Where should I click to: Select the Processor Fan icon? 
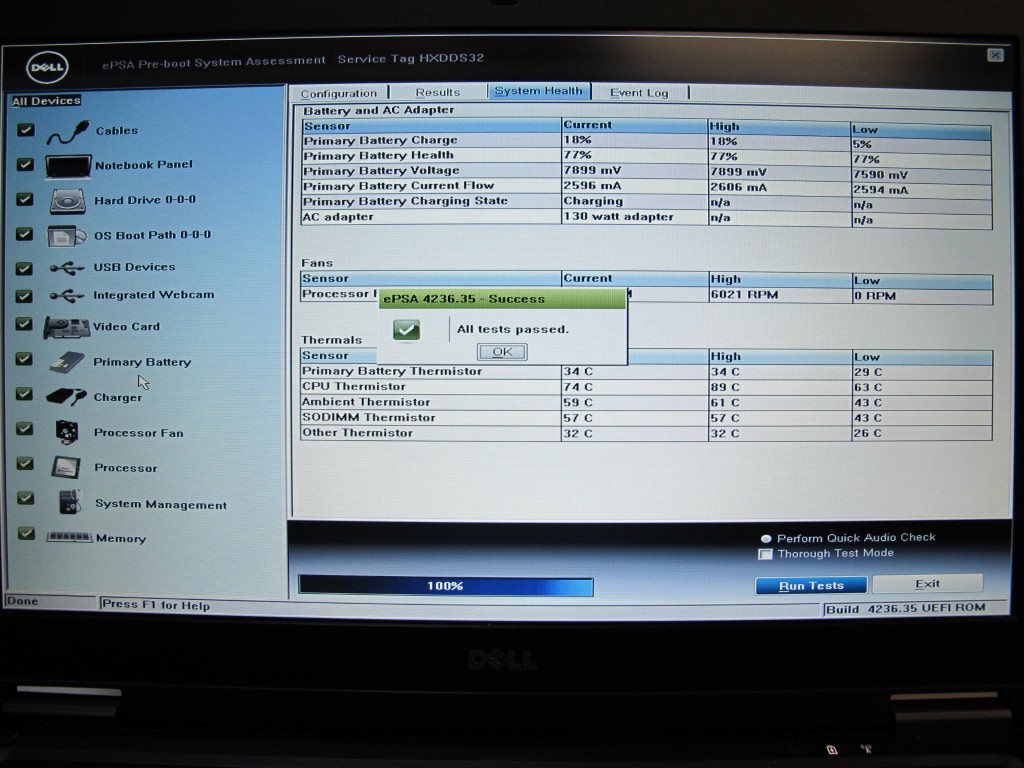pyautogui.click(x=67, y=432)
